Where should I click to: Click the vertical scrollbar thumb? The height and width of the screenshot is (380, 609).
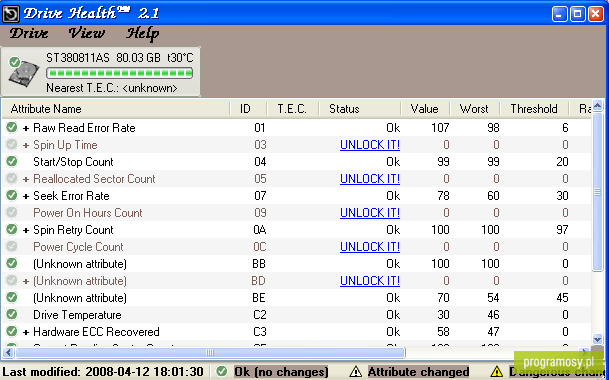[x=598, y=192]
